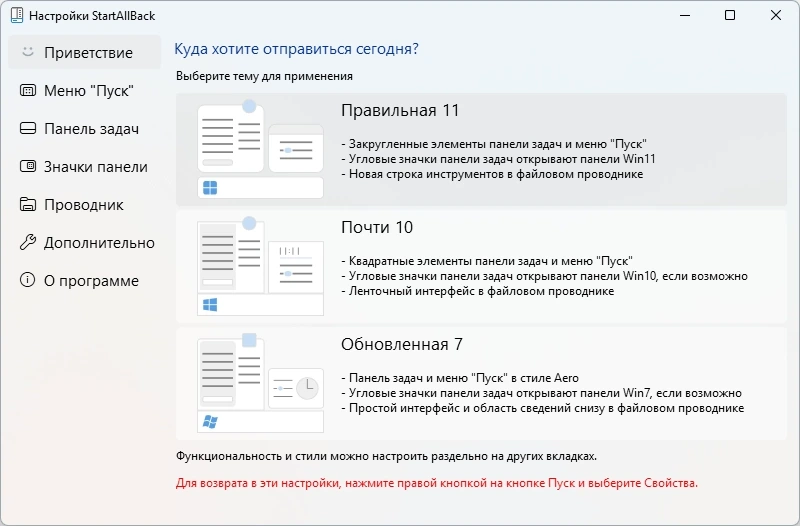This screenshot has height=526, width=800.
Task: Open the Дополнительно settings tab
Action: point(85,242)
